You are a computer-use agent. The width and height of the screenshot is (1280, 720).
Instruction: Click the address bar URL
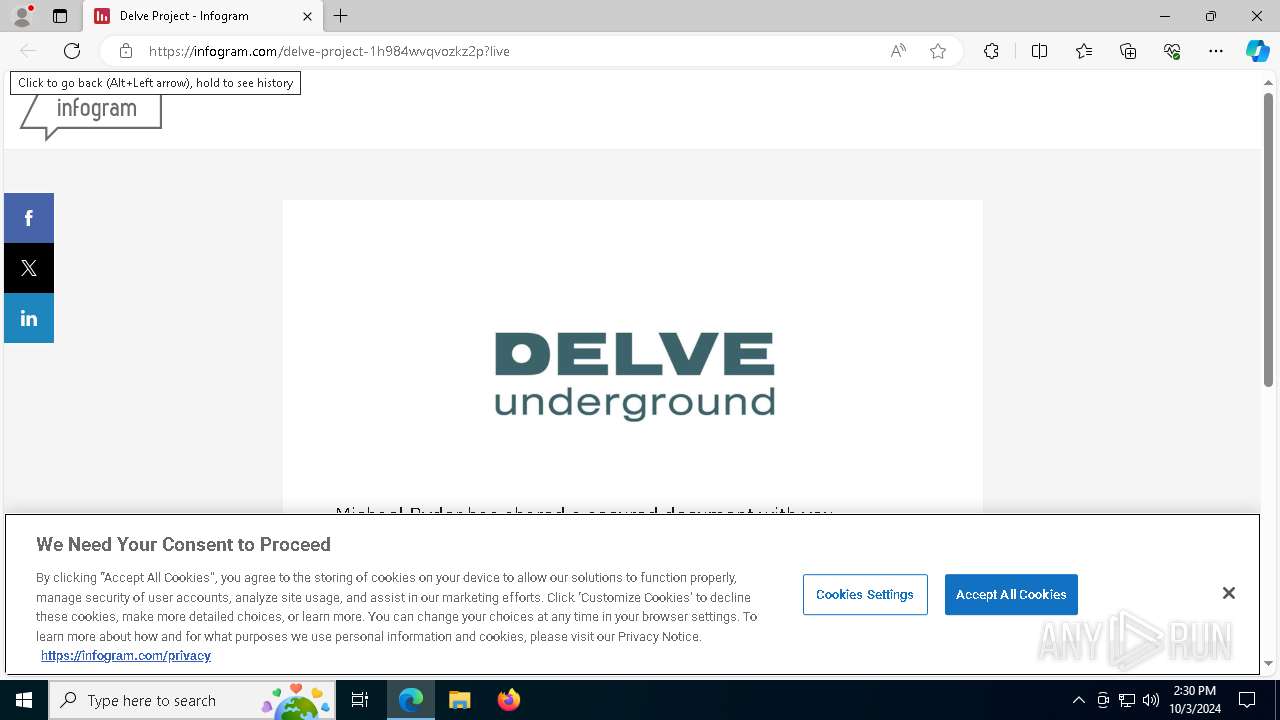click(x=329, y=51)
